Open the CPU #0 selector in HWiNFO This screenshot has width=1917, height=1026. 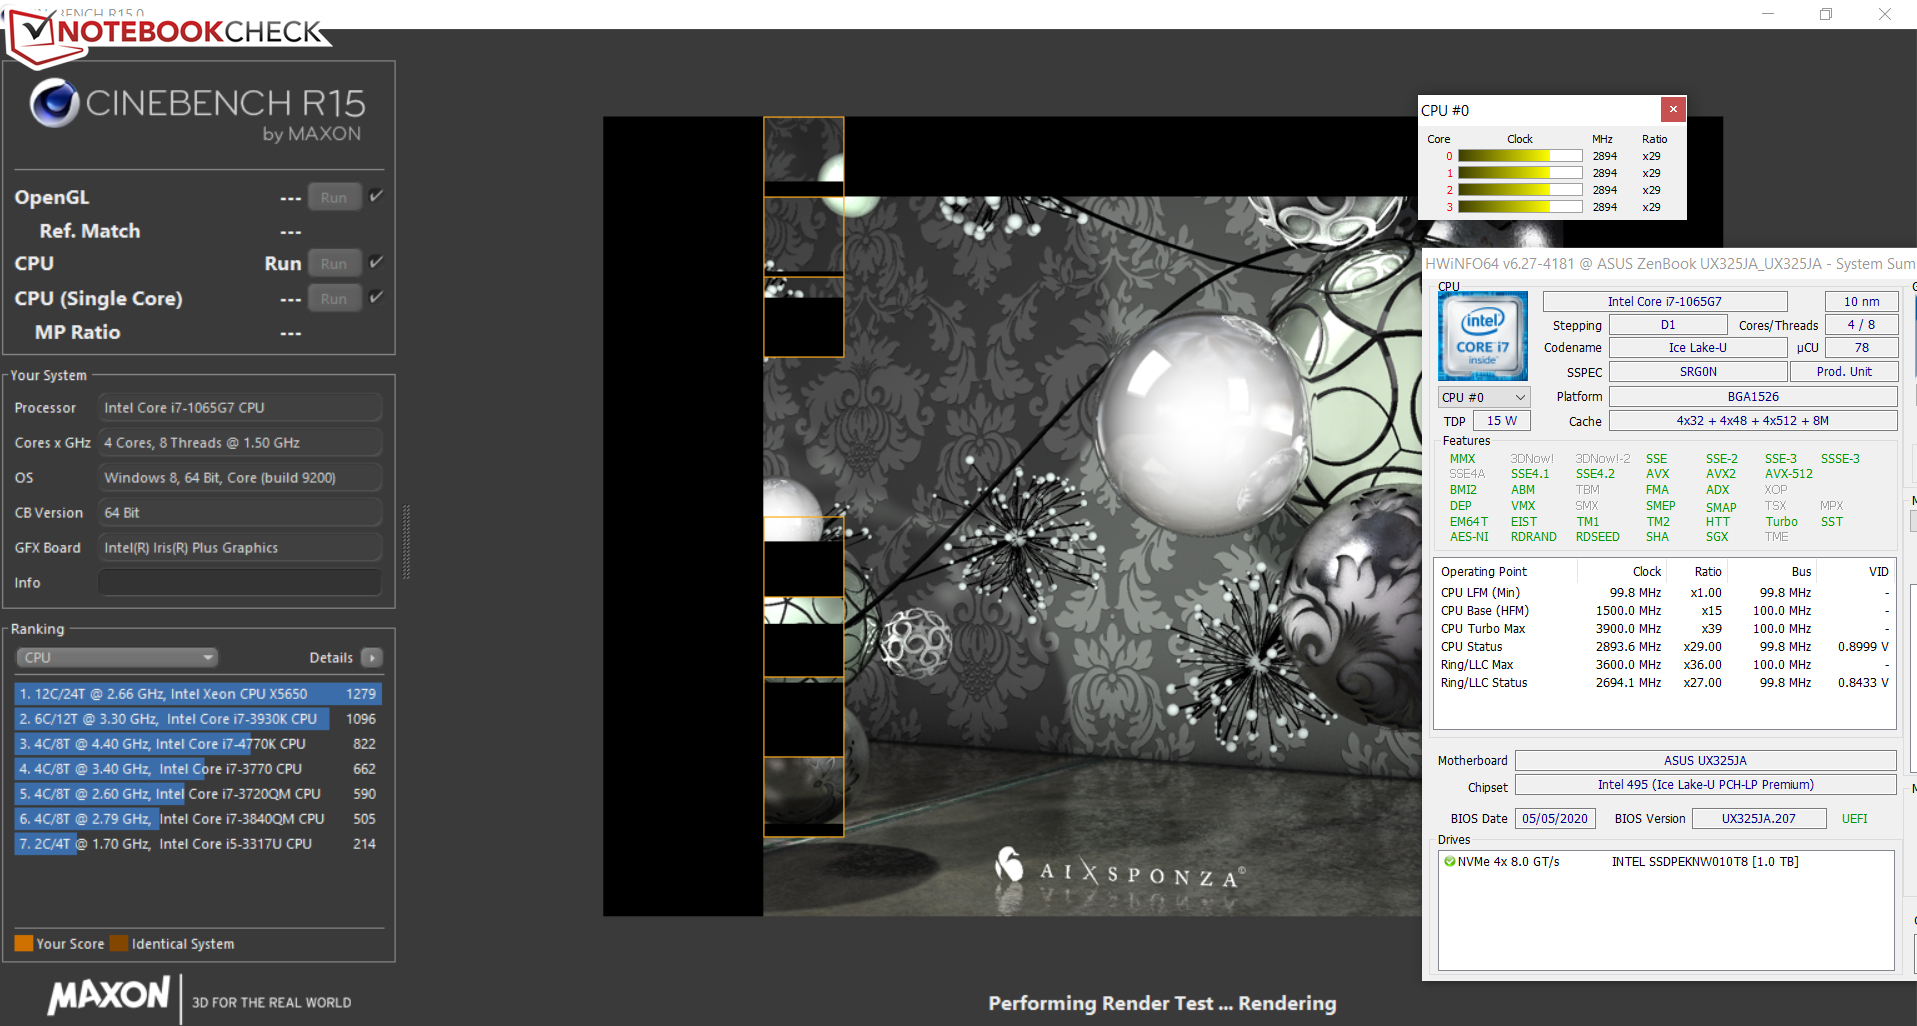(x=1483, y=397)
